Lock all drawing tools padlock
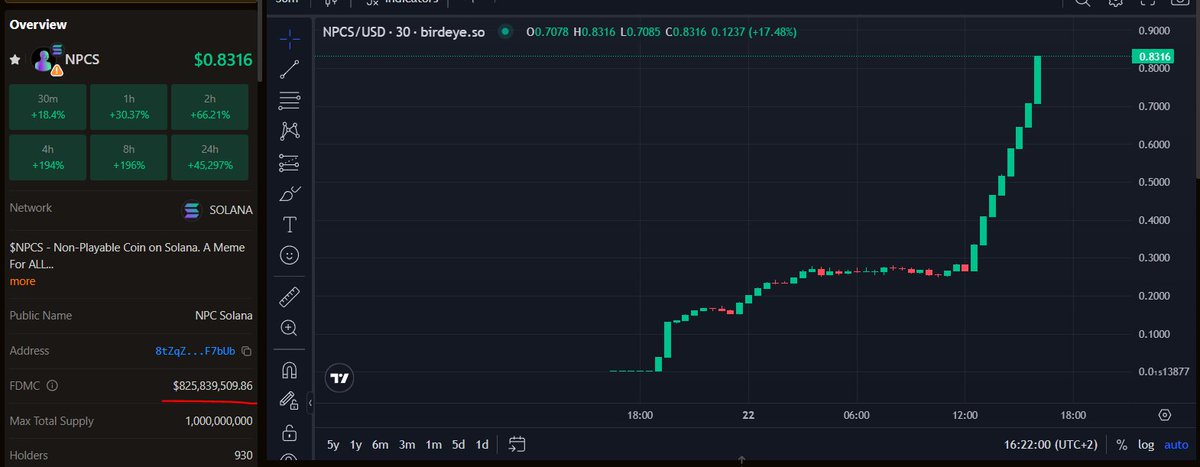This screenshot has height=467, width=1200. tap(289, 432)
